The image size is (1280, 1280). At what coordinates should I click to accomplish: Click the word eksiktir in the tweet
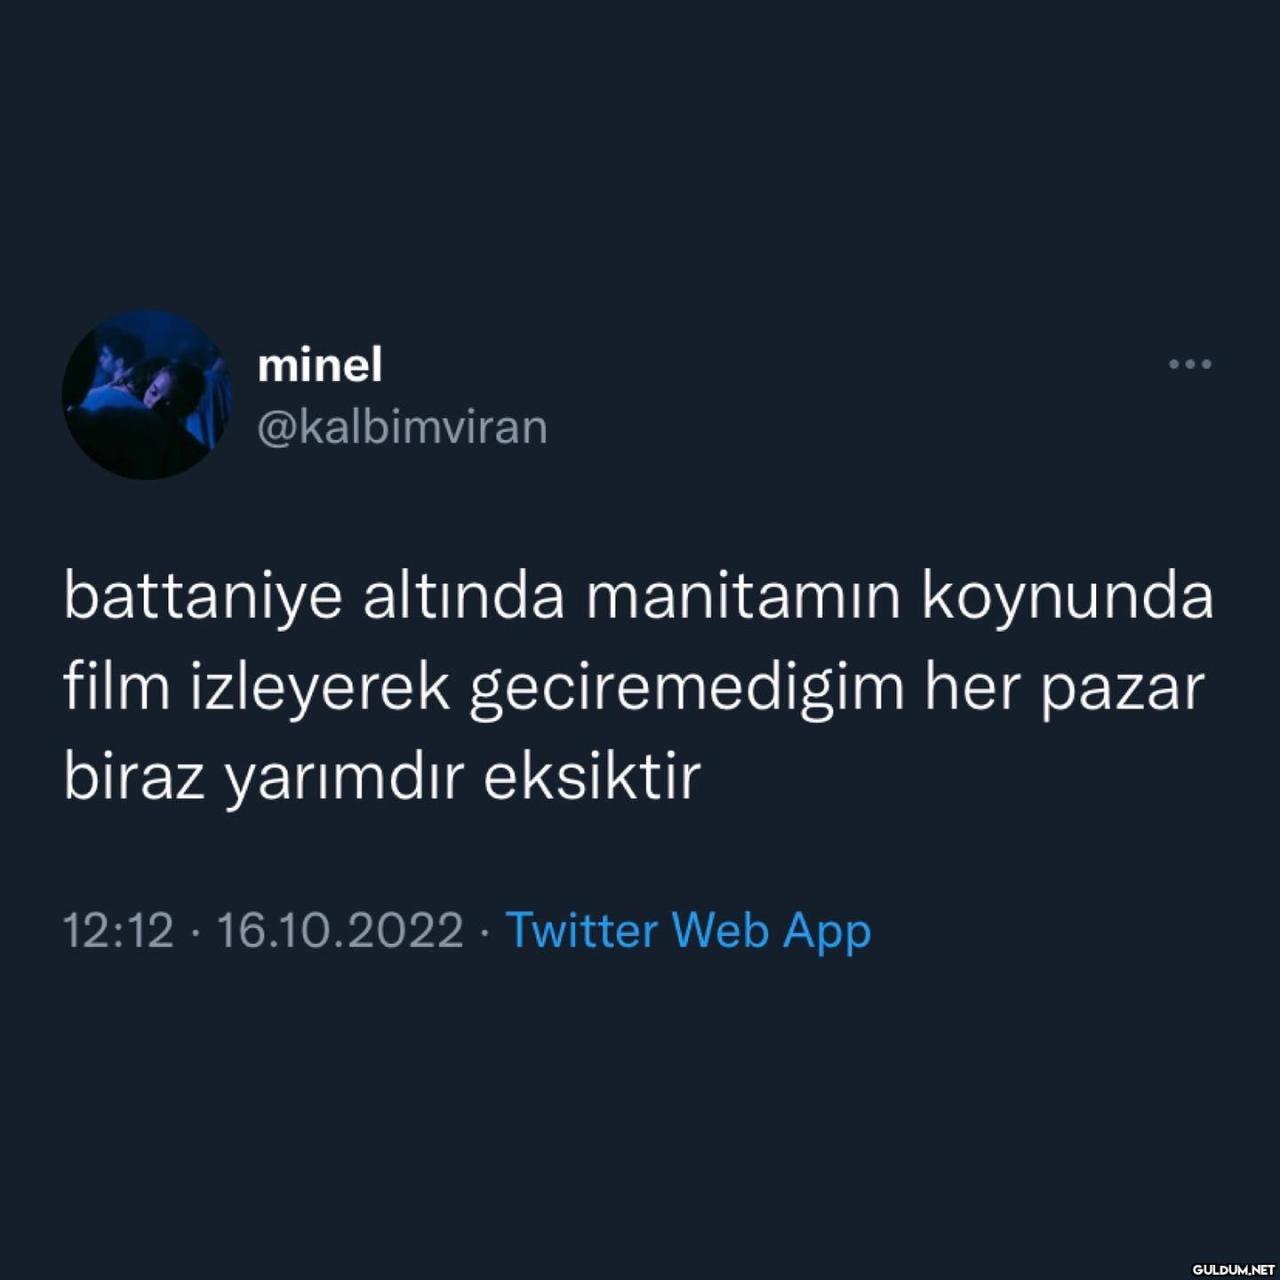tap(592, 777)
